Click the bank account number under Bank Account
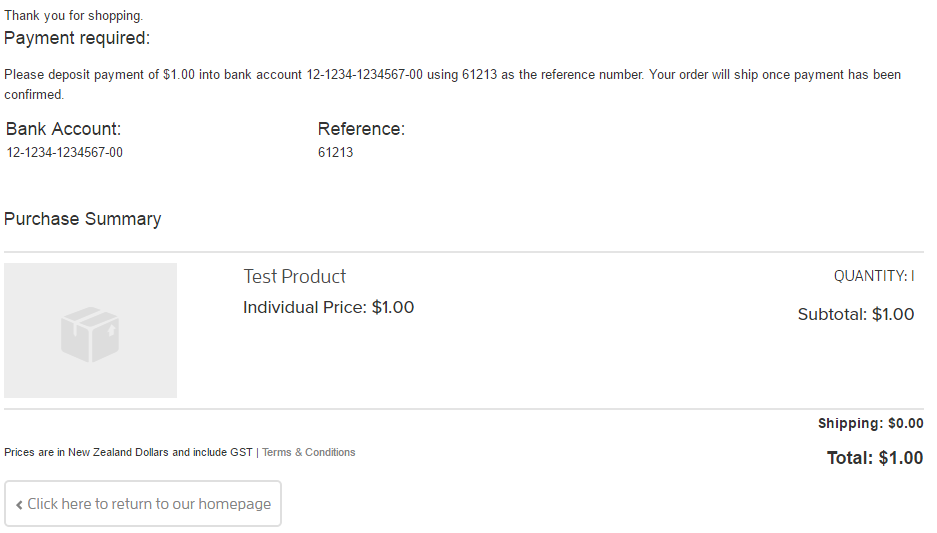Image resolution: width=937 pixels, height=533 pixels. tap(65, 152)
